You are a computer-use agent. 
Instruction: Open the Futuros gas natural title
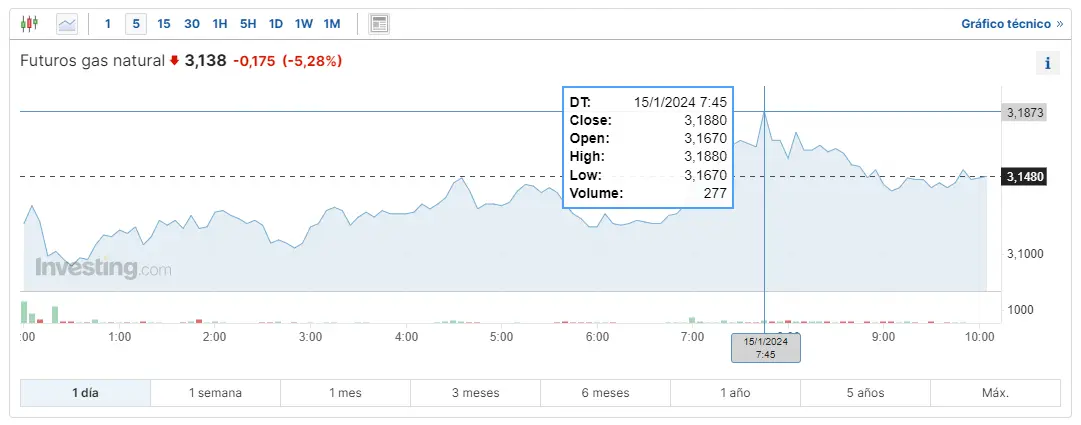pyautogui.click(x=92, y=61)
